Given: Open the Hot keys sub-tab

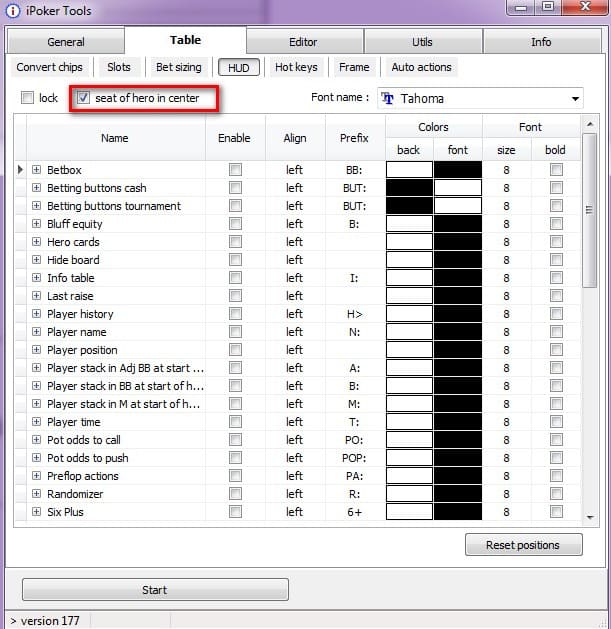Looking at the screenshot, I should 296,67.
